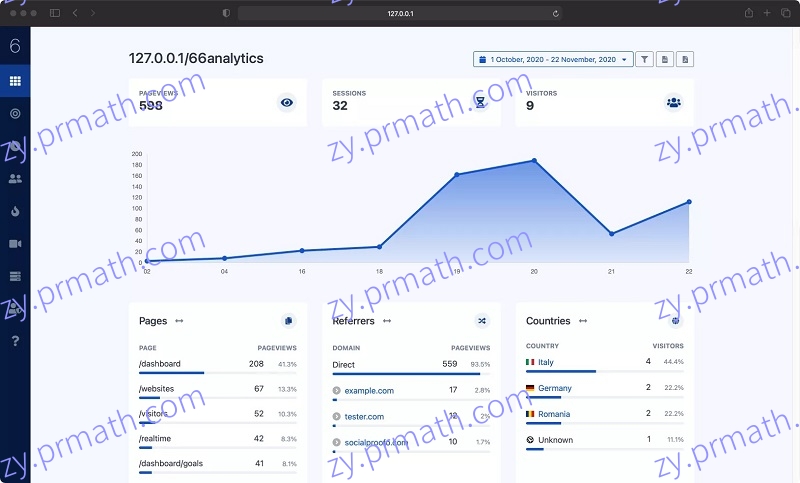Open the Romania country link

[x=554, y=414]
